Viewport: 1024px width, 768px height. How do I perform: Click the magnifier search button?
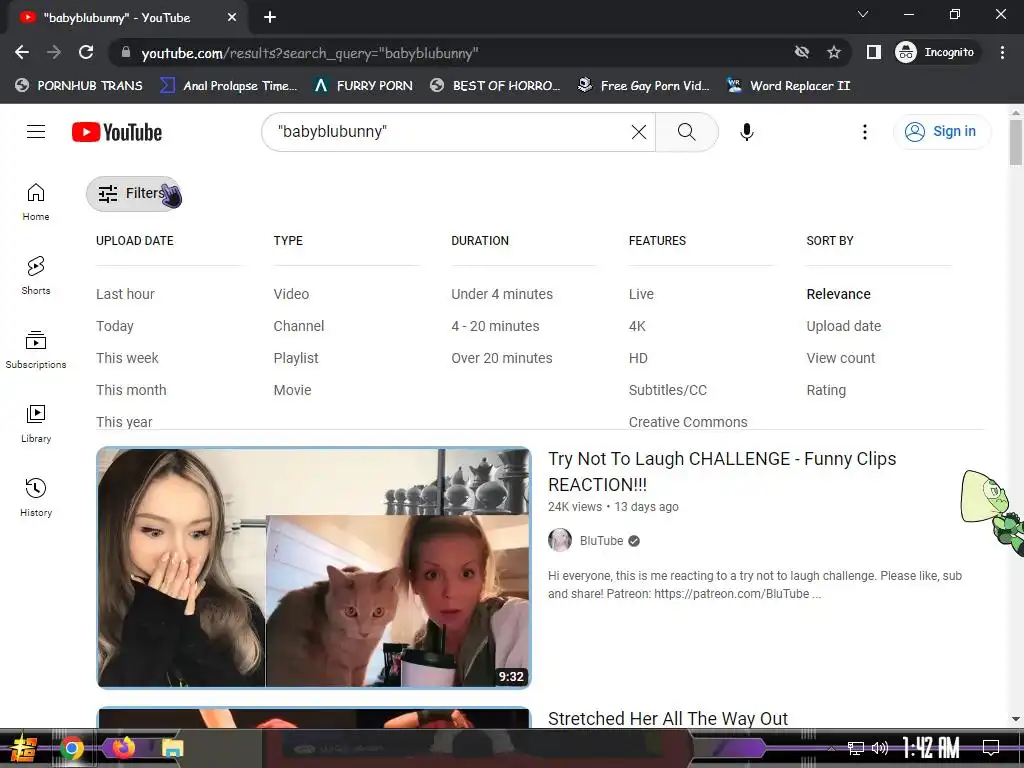[686, 132]
